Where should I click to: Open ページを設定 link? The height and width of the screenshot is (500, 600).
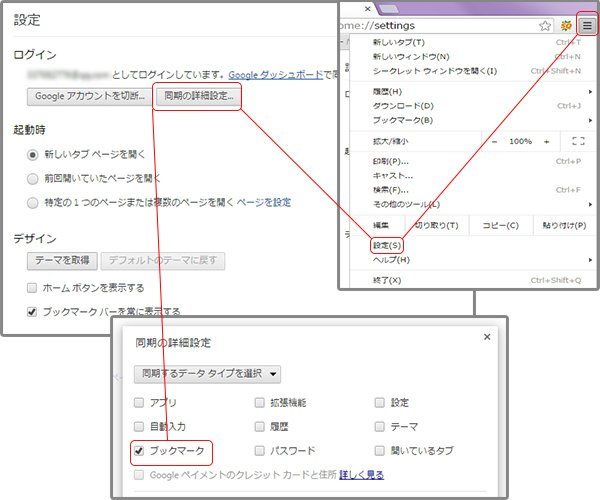[264, 202]
